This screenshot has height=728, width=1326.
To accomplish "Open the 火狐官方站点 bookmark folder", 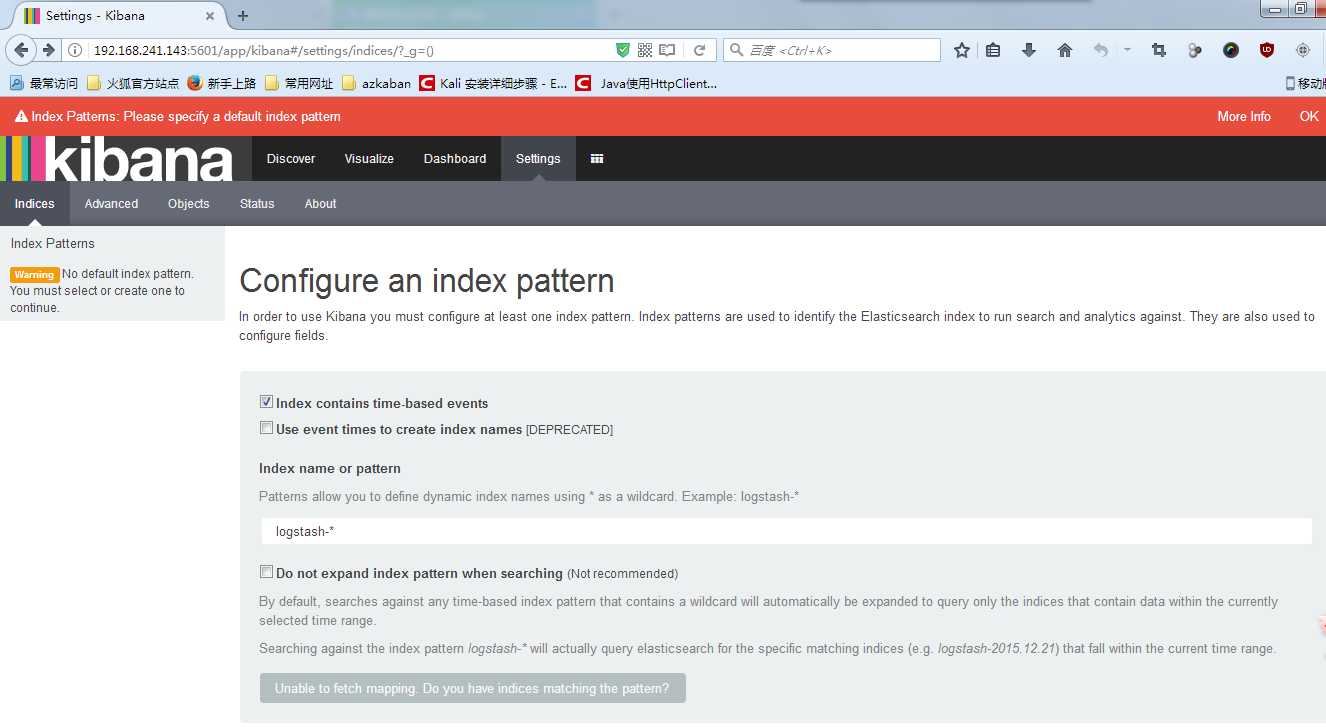I will [x=133, y=83].
